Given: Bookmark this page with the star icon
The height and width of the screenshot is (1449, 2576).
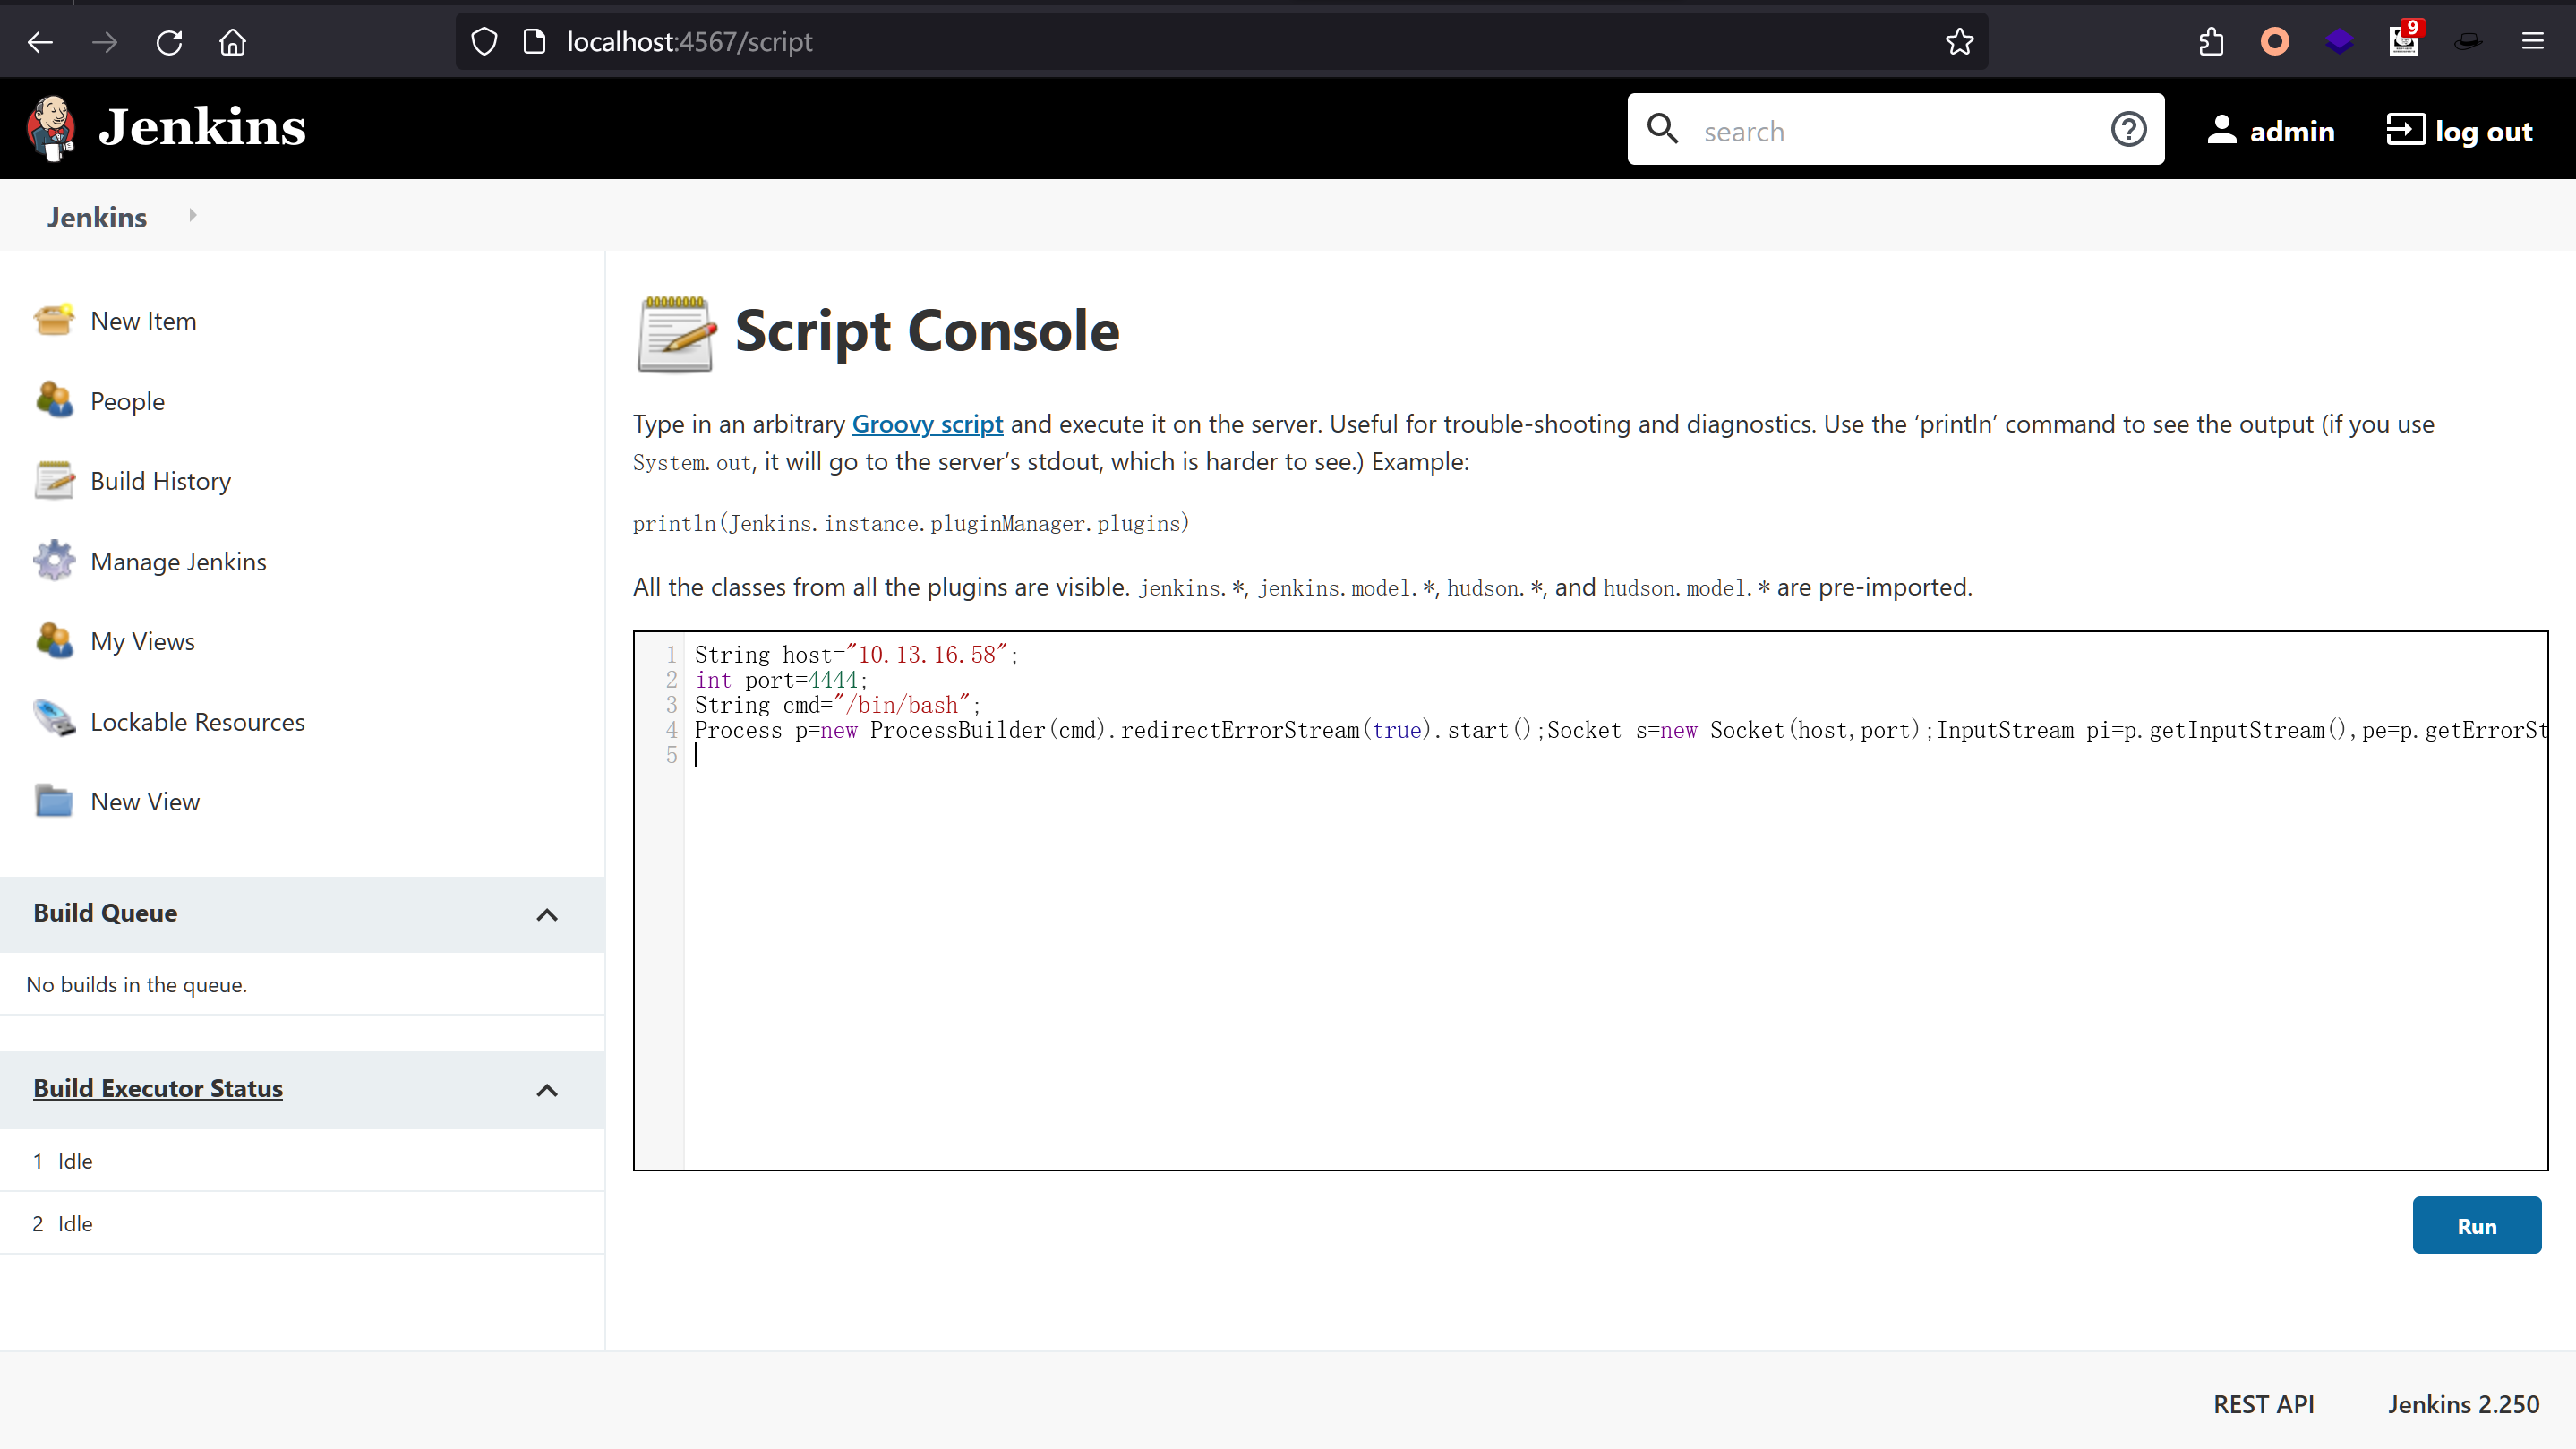Looking at the screenshot, I should click(x=1959, y=42).
